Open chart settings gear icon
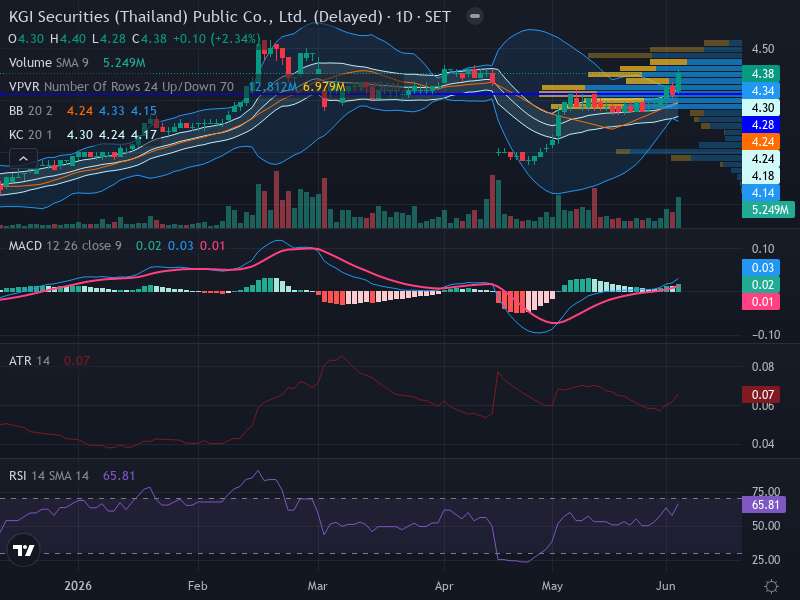The width and height of the screenshot is (800, 600). point(771,586)
